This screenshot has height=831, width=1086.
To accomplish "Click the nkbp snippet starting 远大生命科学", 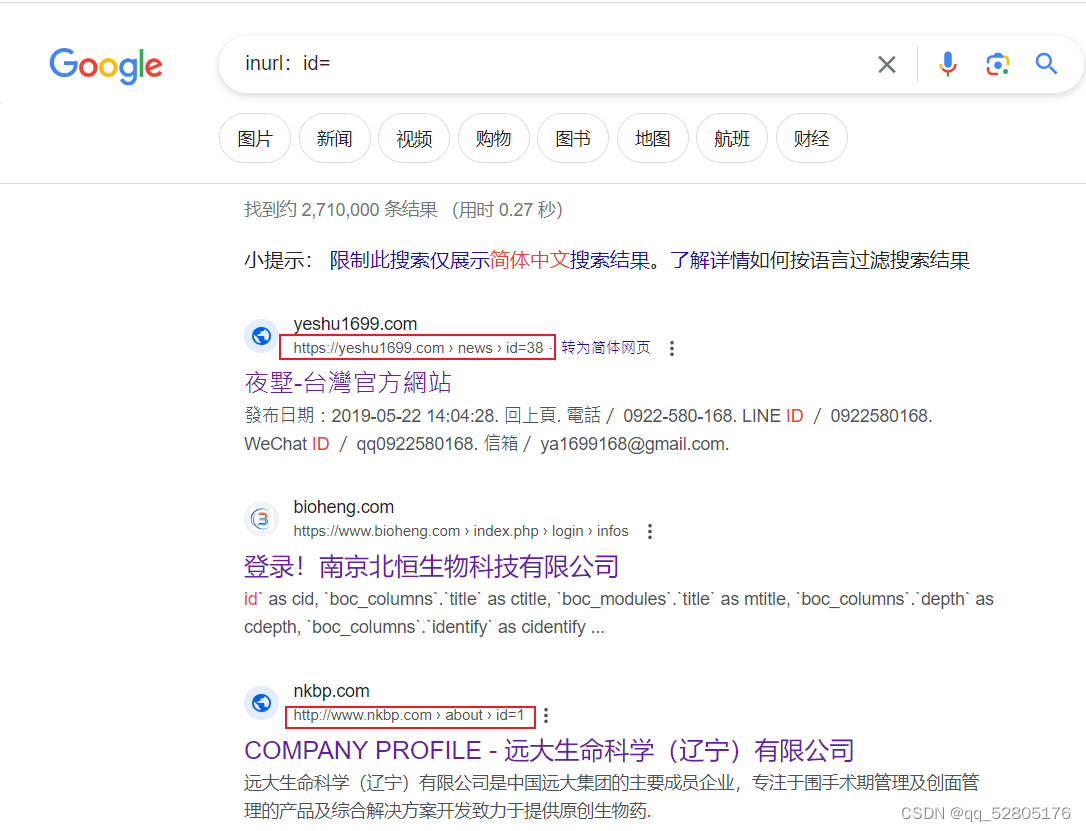I will pos(612,796).
